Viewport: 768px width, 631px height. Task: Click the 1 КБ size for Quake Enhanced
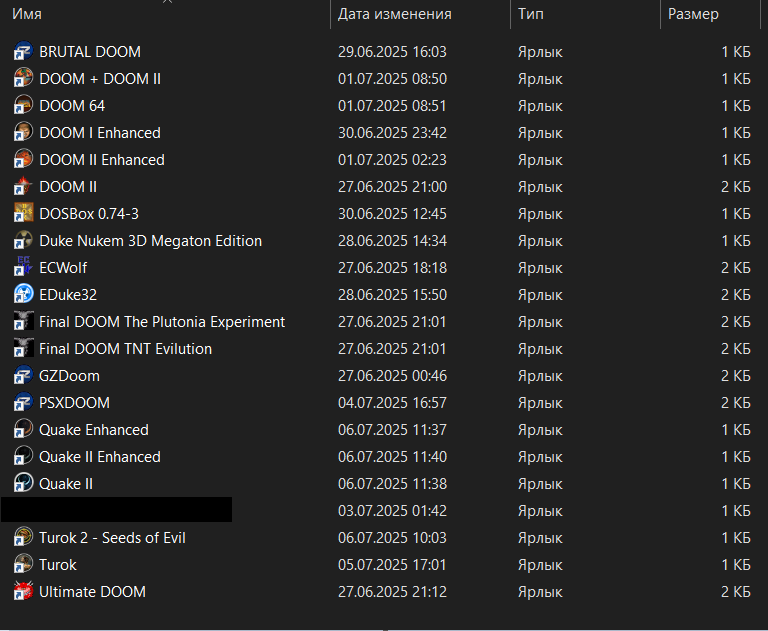click(x=736, y=430)
